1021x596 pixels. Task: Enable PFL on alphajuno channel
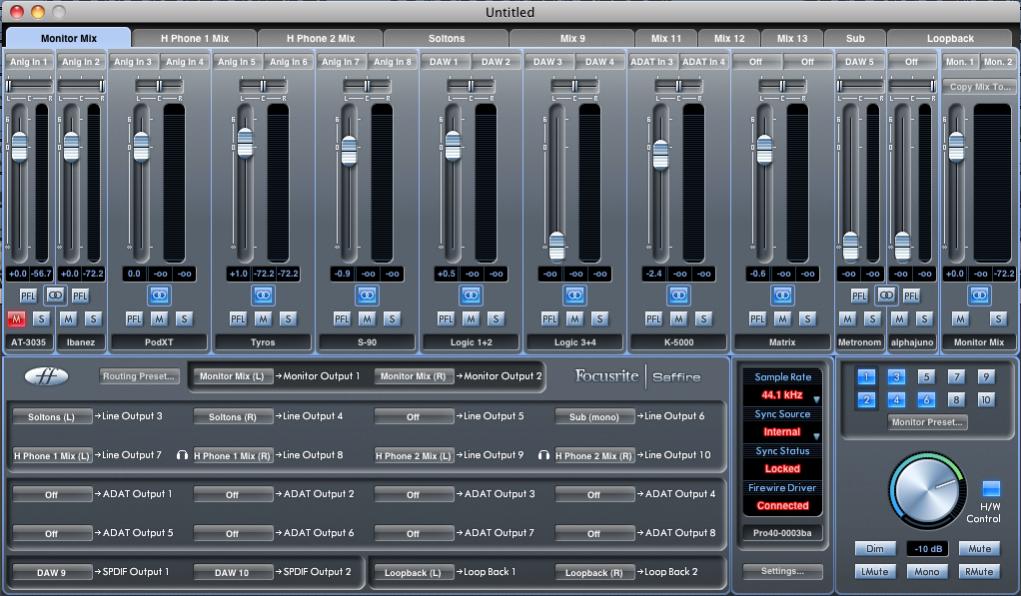(911, 296)
